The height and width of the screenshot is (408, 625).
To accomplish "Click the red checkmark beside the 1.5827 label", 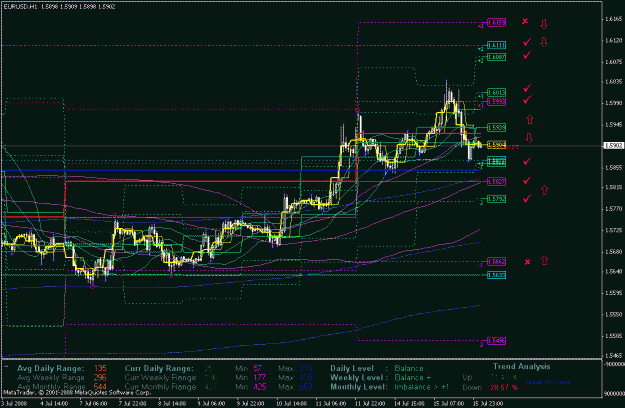I will pos(527,180).
